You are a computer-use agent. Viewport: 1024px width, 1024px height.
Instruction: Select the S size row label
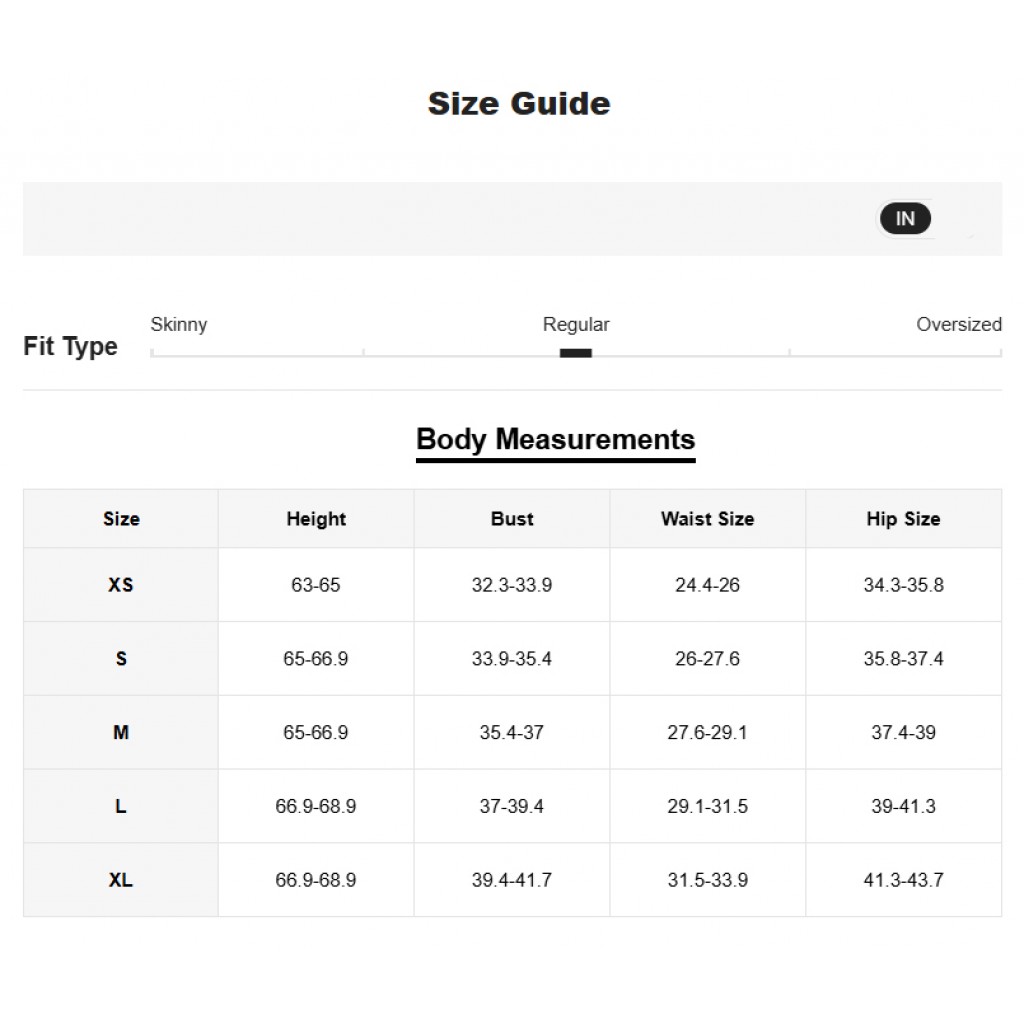[121, 658]
